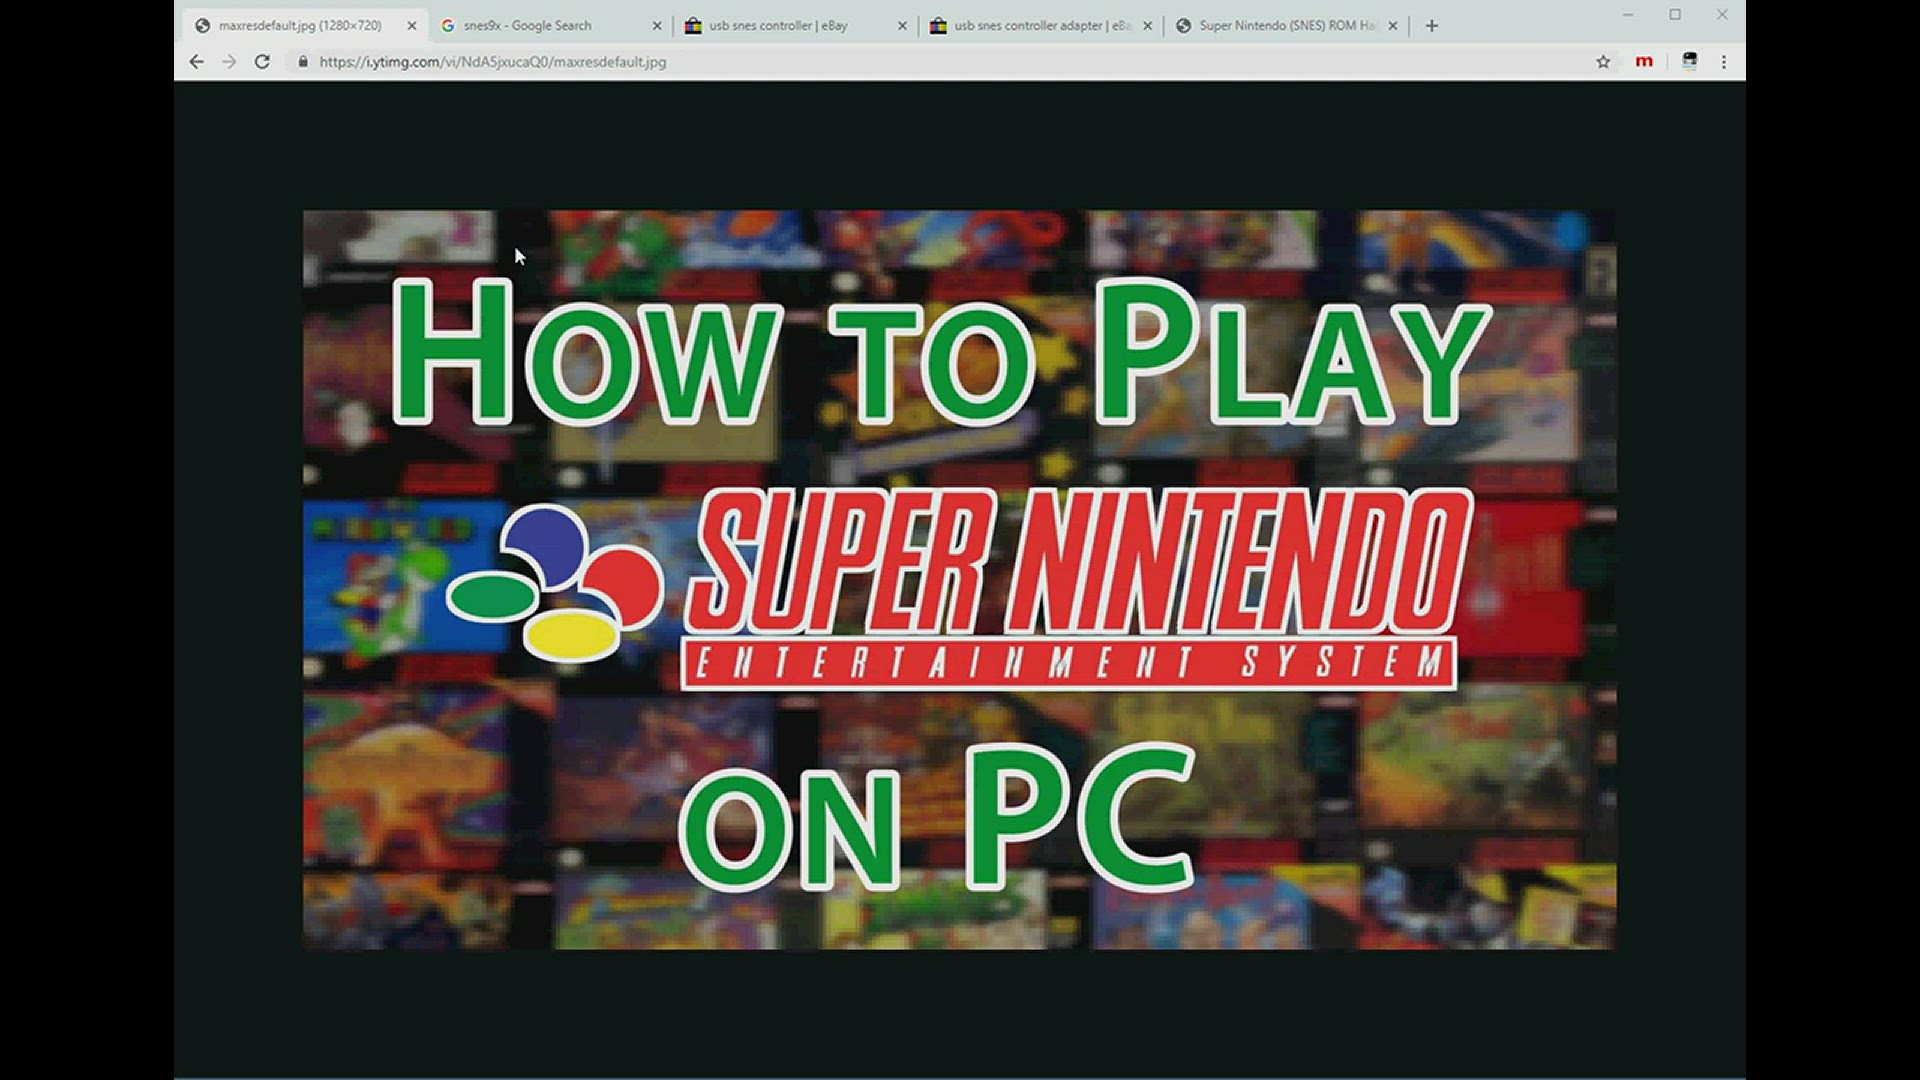Close the usb snes controller adapter tab
The height and width of the screenshot is (1080, 1920).
[x=1147, y=26]
